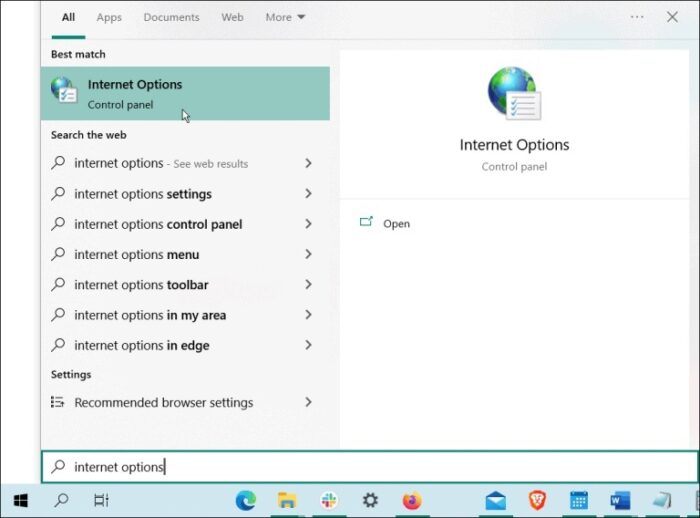Switch to the Apps tab
This screenshot has height=518, width=700.
pyautogui.click(x=109, y=17)
